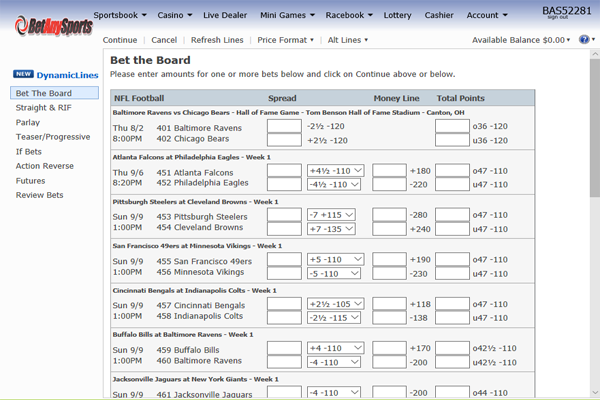
Task: Open Atlanta Falcons +4½ -110 spread dropdown
Action: point(335,170)
